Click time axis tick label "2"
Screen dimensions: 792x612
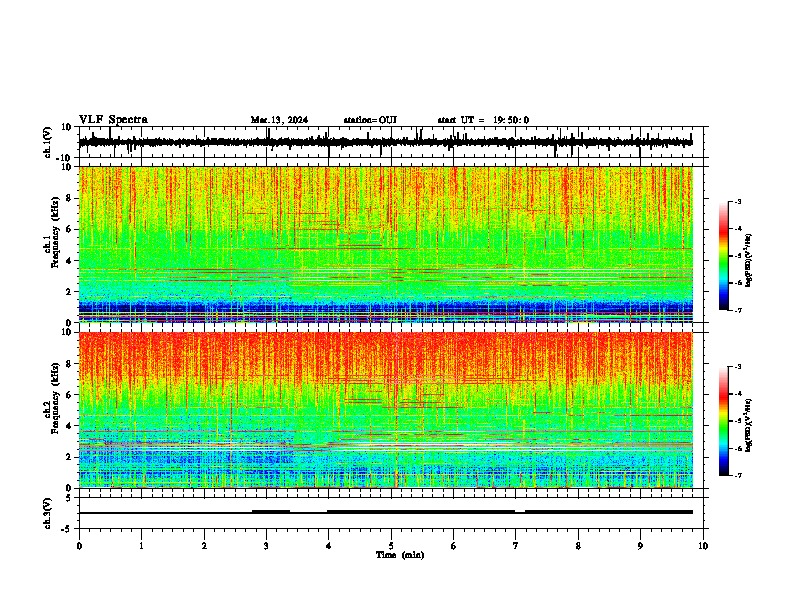[x=204, y=546]
